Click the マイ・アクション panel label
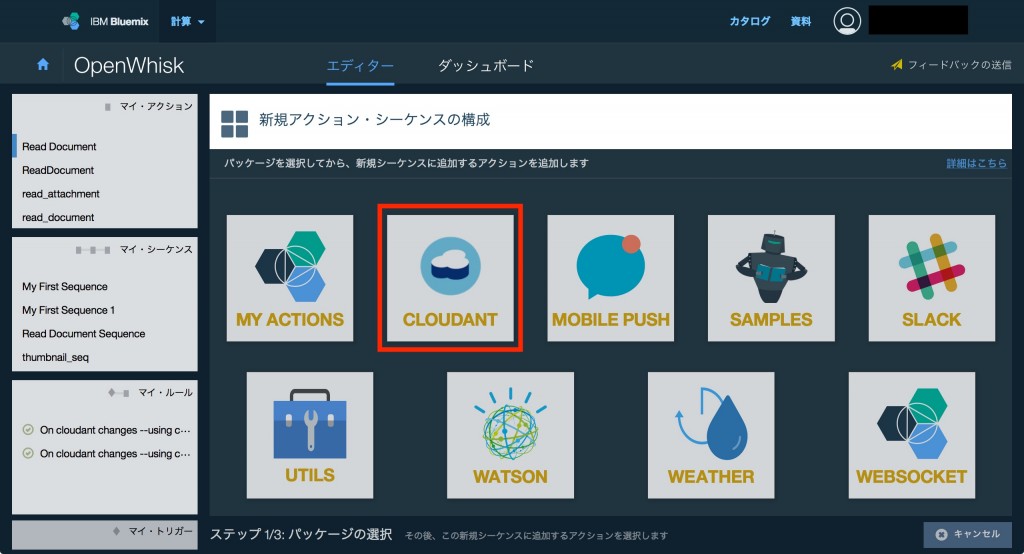This screenshot has height=554, width=1024. coord(156,106)
